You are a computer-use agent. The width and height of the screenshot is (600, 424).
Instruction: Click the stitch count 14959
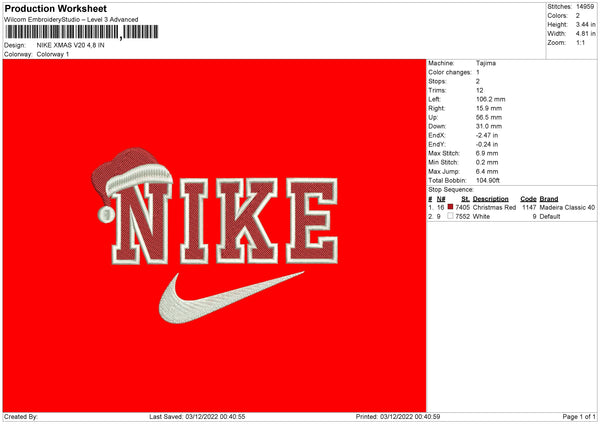585,7
